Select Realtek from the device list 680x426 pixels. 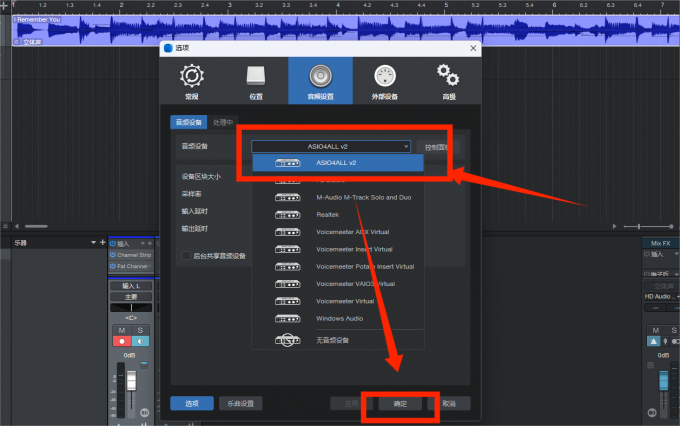pyautogui.click(x=327, y=215)
